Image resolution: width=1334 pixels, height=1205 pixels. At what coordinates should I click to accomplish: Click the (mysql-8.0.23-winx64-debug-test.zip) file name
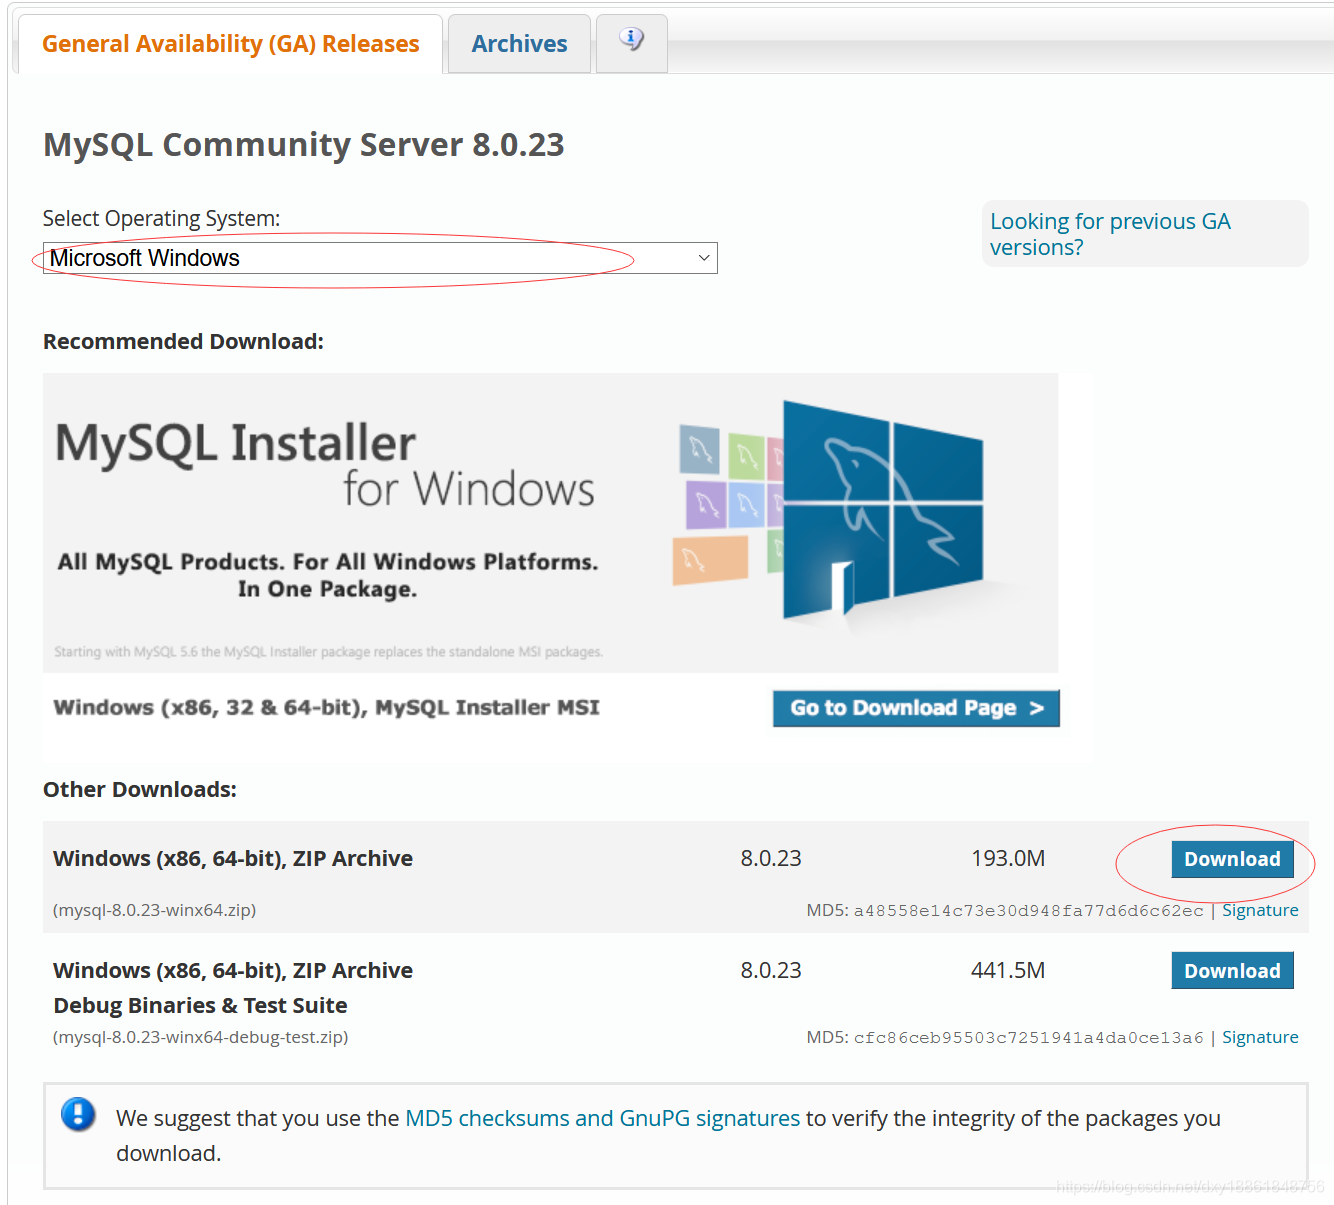tap(200, 1037)
